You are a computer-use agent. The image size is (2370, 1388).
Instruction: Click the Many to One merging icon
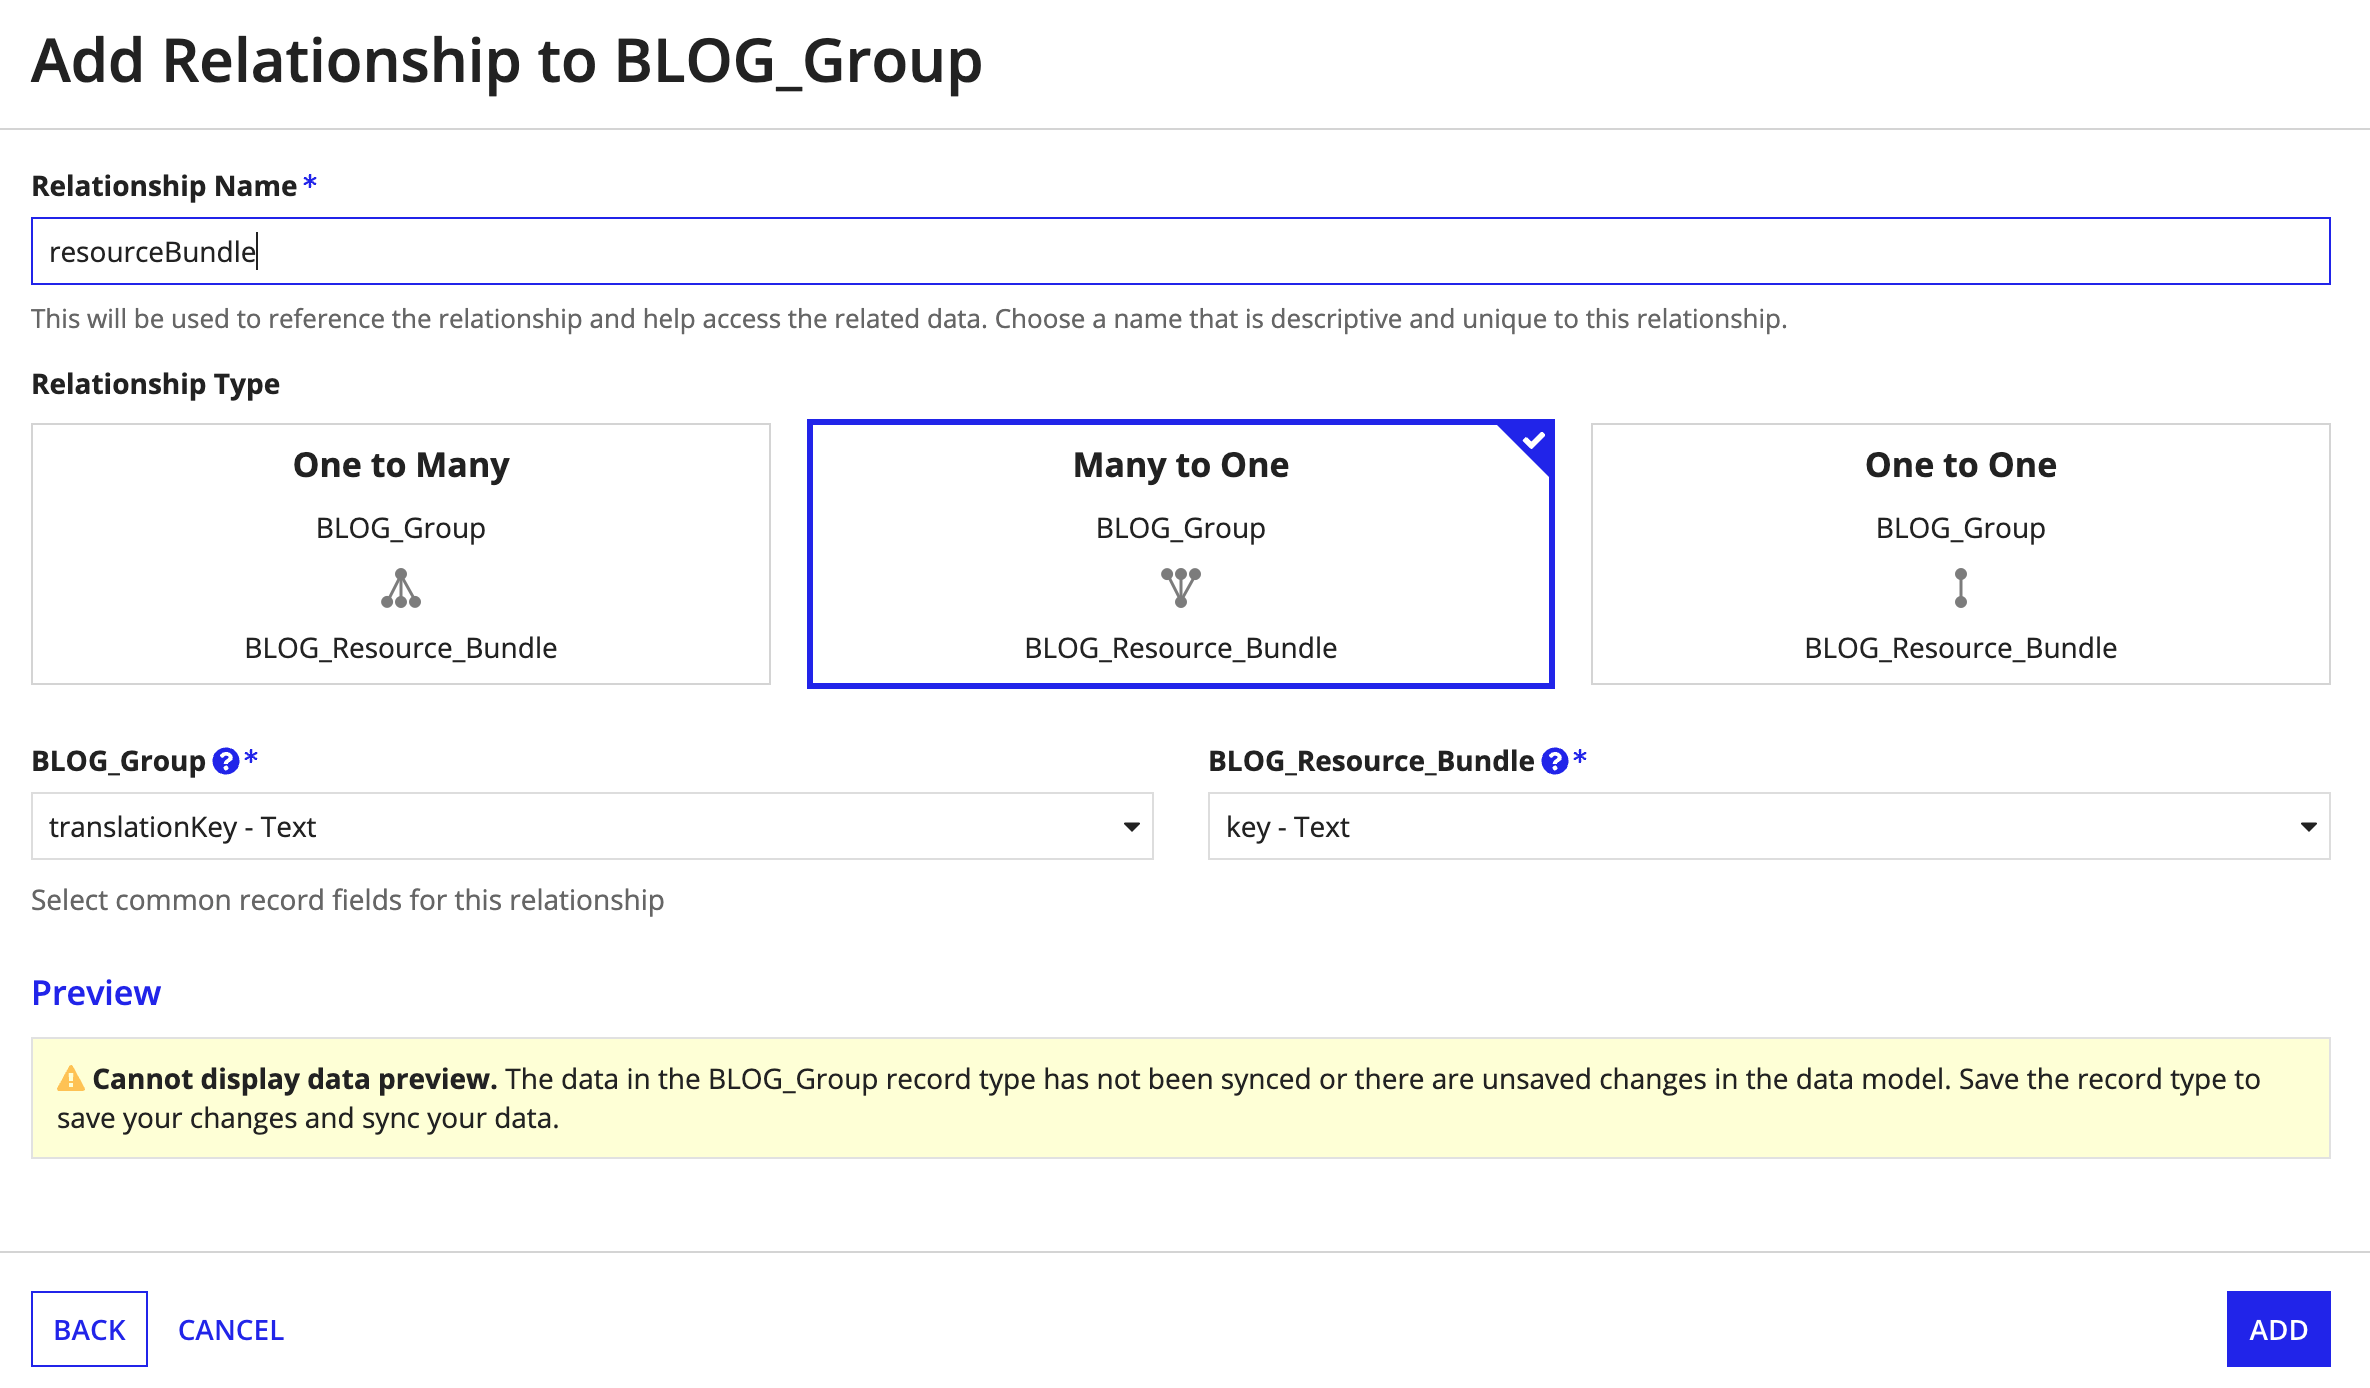(1180, 588)
